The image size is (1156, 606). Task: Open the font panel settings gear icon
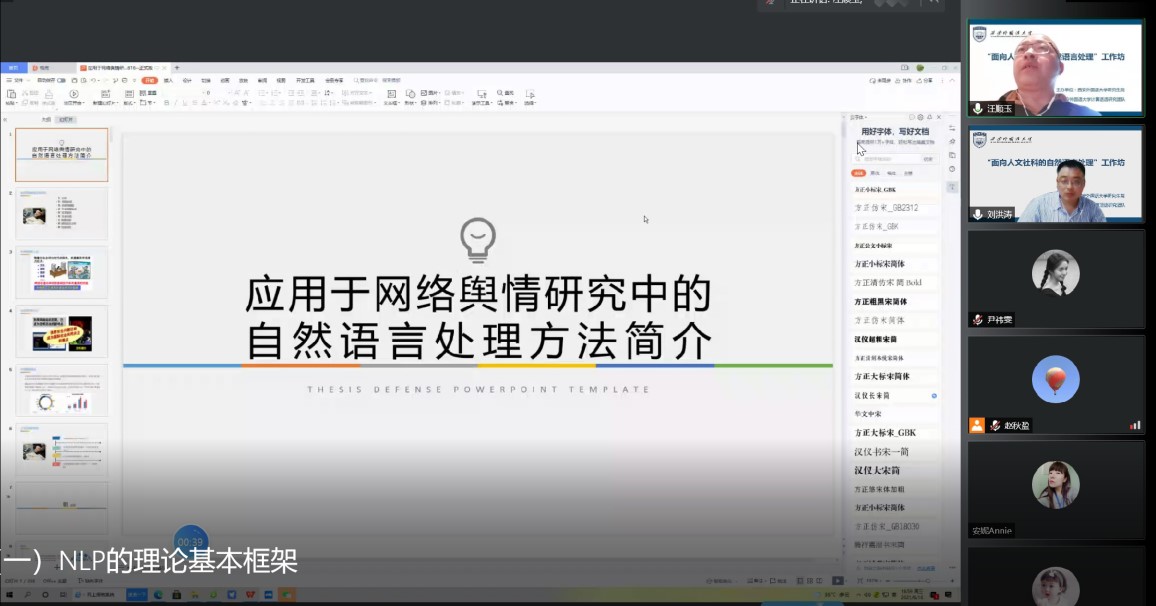pos(920,117)
